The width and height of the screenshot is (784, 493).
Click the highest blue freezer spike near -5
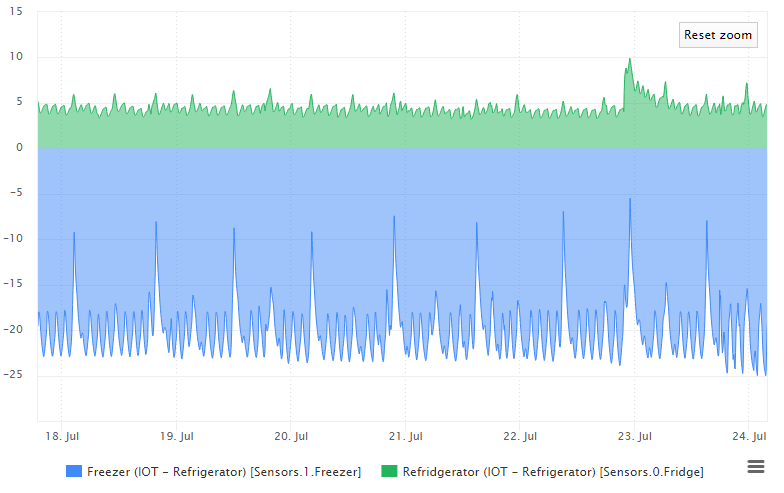(x=630, y=199)
